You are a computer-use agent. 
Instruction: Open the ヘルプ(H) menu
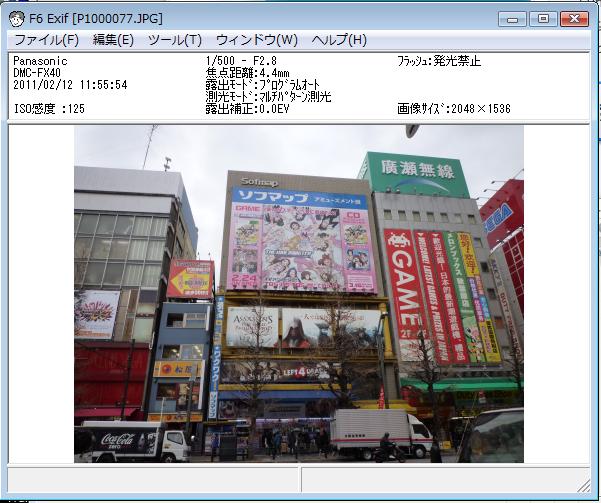[x=339, y=40]
